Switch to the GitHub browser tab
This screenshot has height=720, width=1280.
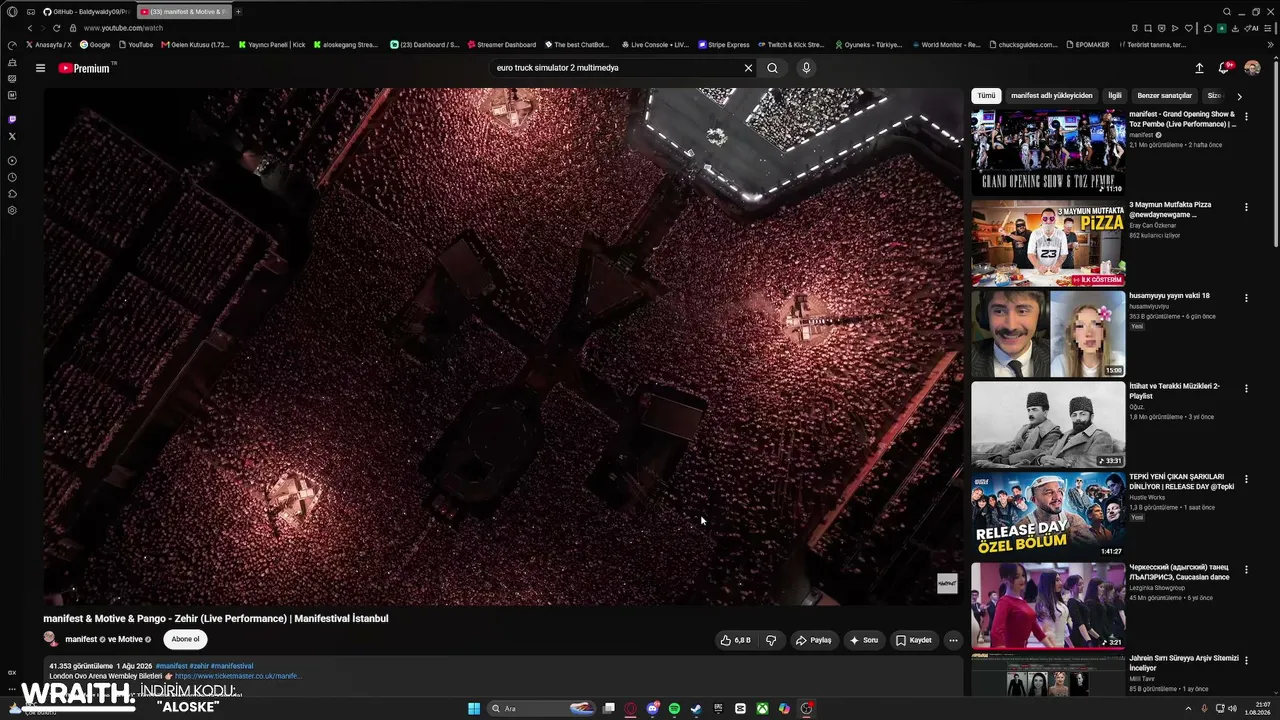click(x=86, y=11)
